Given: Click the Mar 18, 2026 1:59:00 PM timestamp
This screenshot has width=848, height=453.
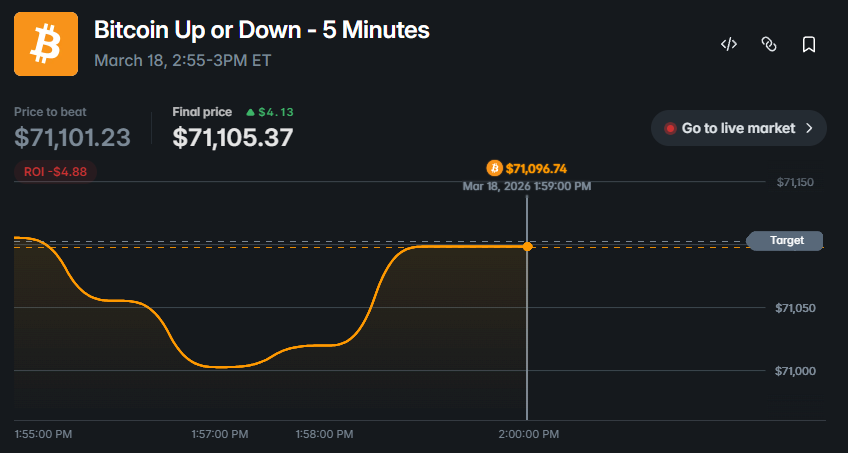Looking at the screenshot, I should pyautogui.click(x=527, y=186).
